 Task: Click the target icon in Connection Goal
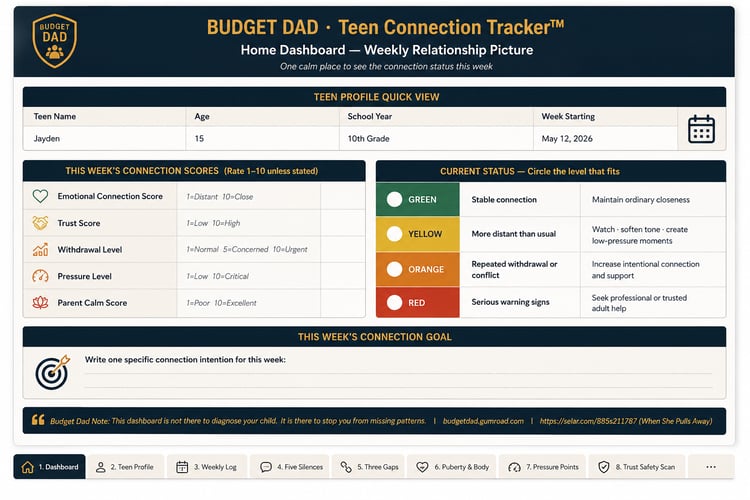52,372
